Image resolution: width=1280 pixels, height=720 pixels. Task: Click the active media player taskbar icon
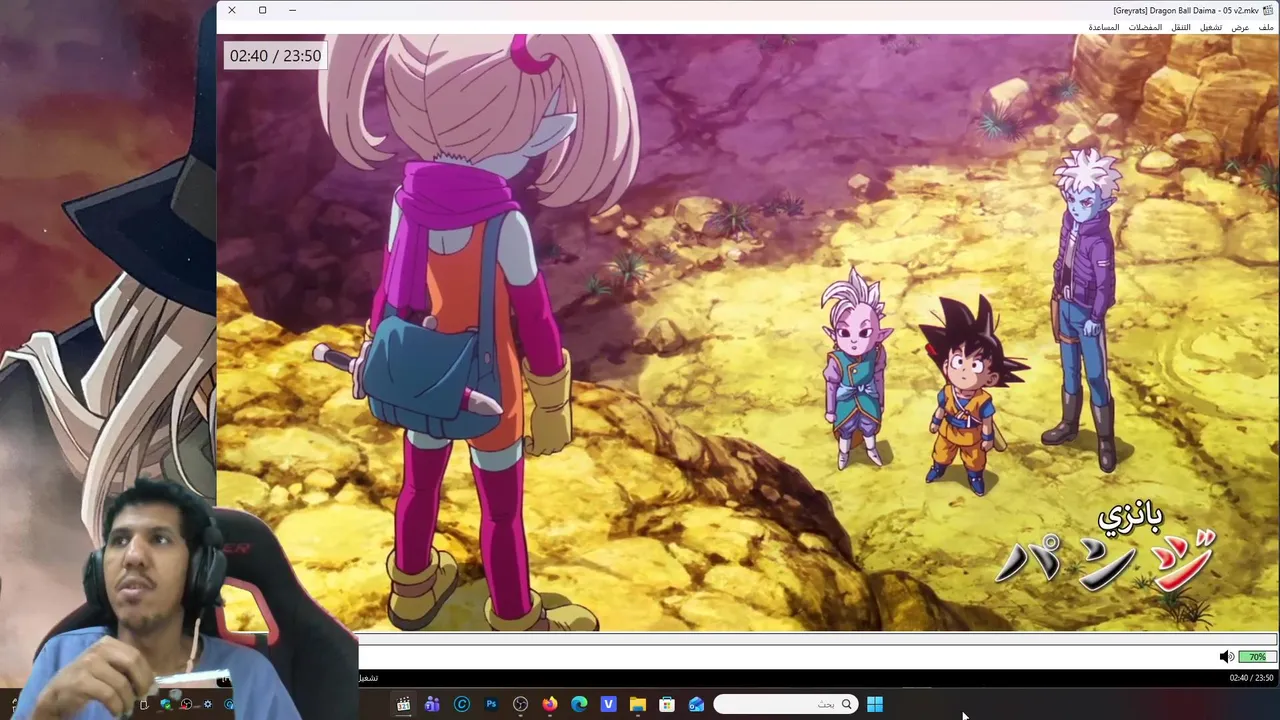(403, 704)
